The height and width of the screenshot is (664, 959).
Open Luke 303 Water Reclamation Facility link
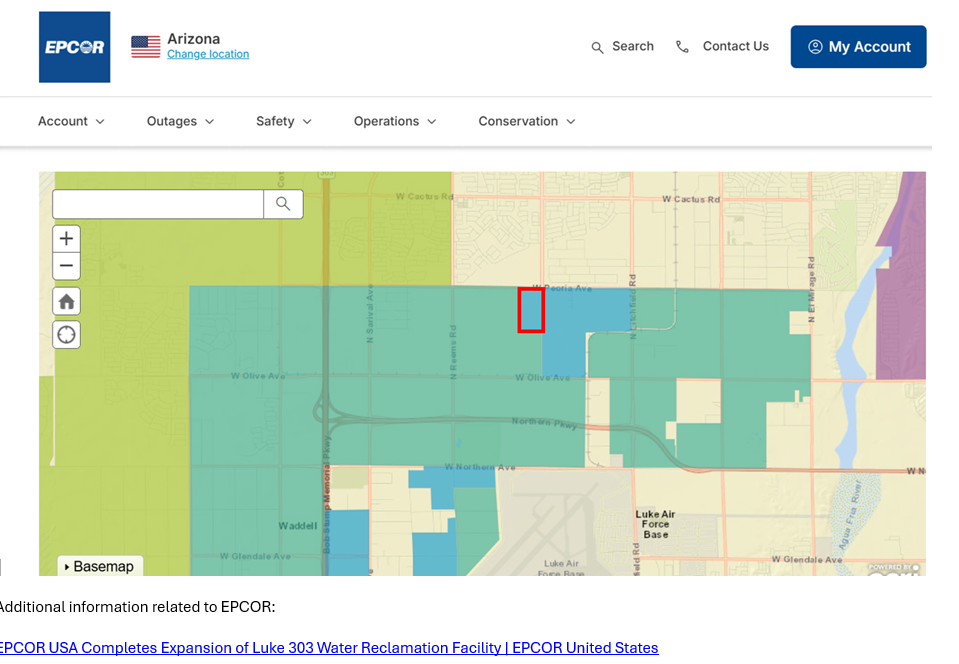pos(328,648)
